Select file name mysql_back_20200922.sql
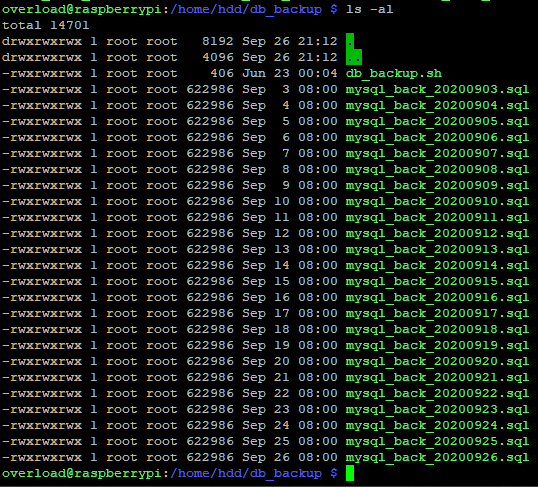This screenshot has height=487, width=538. click(437, 394)
